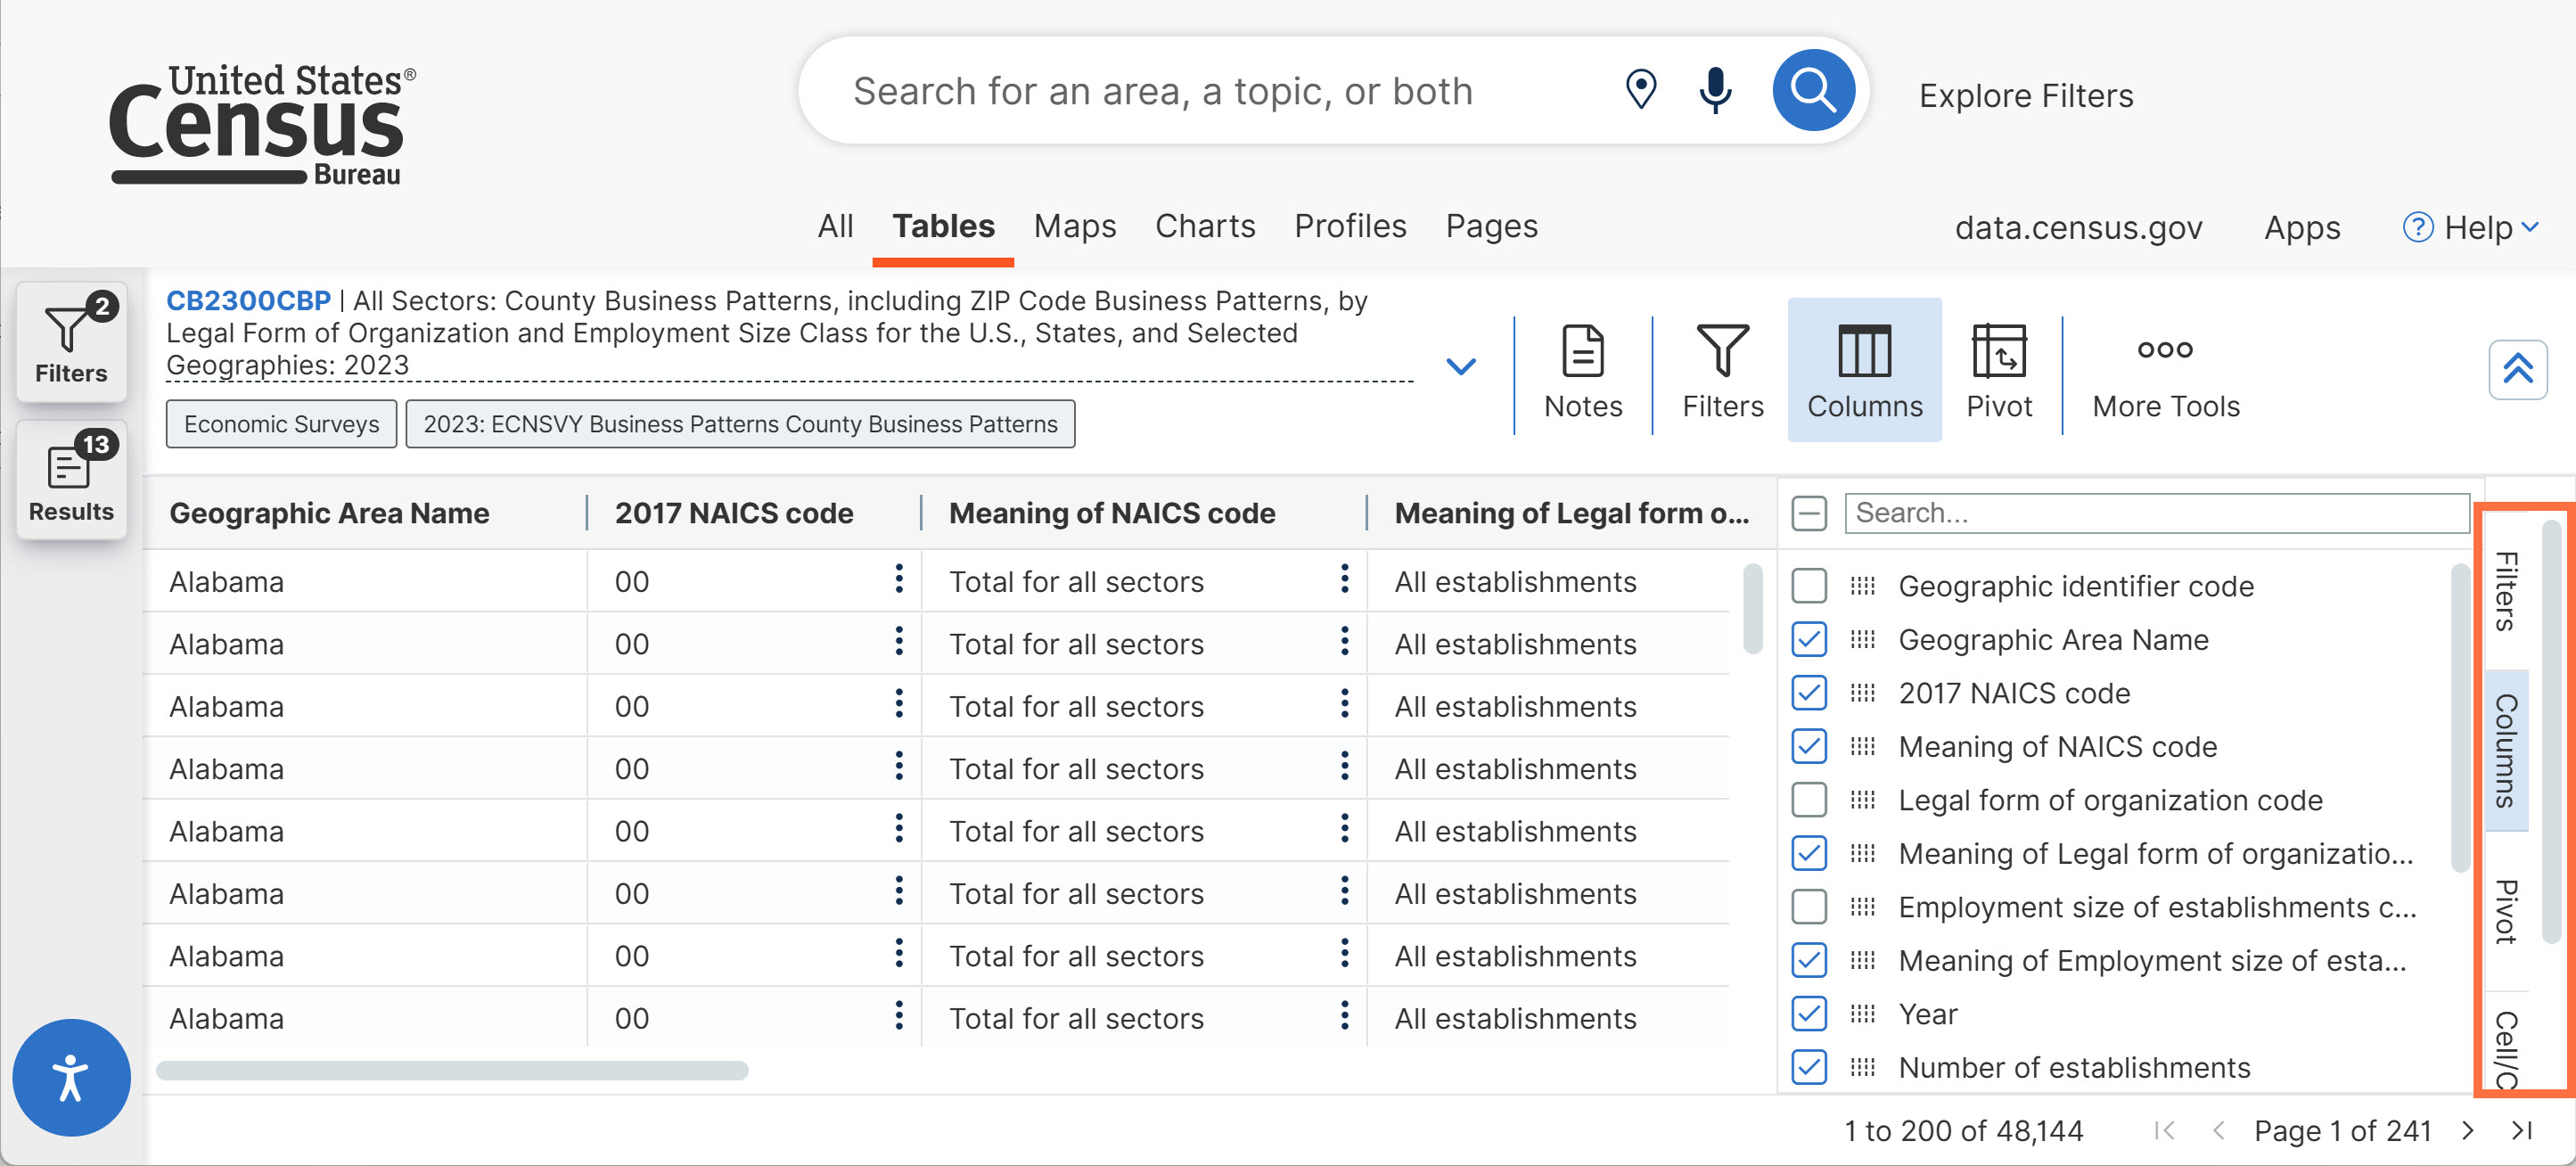Uncheck the Year column checkbox
The width and height of the screenshot is (2576, 1166).
[x=1808, y=1014]
